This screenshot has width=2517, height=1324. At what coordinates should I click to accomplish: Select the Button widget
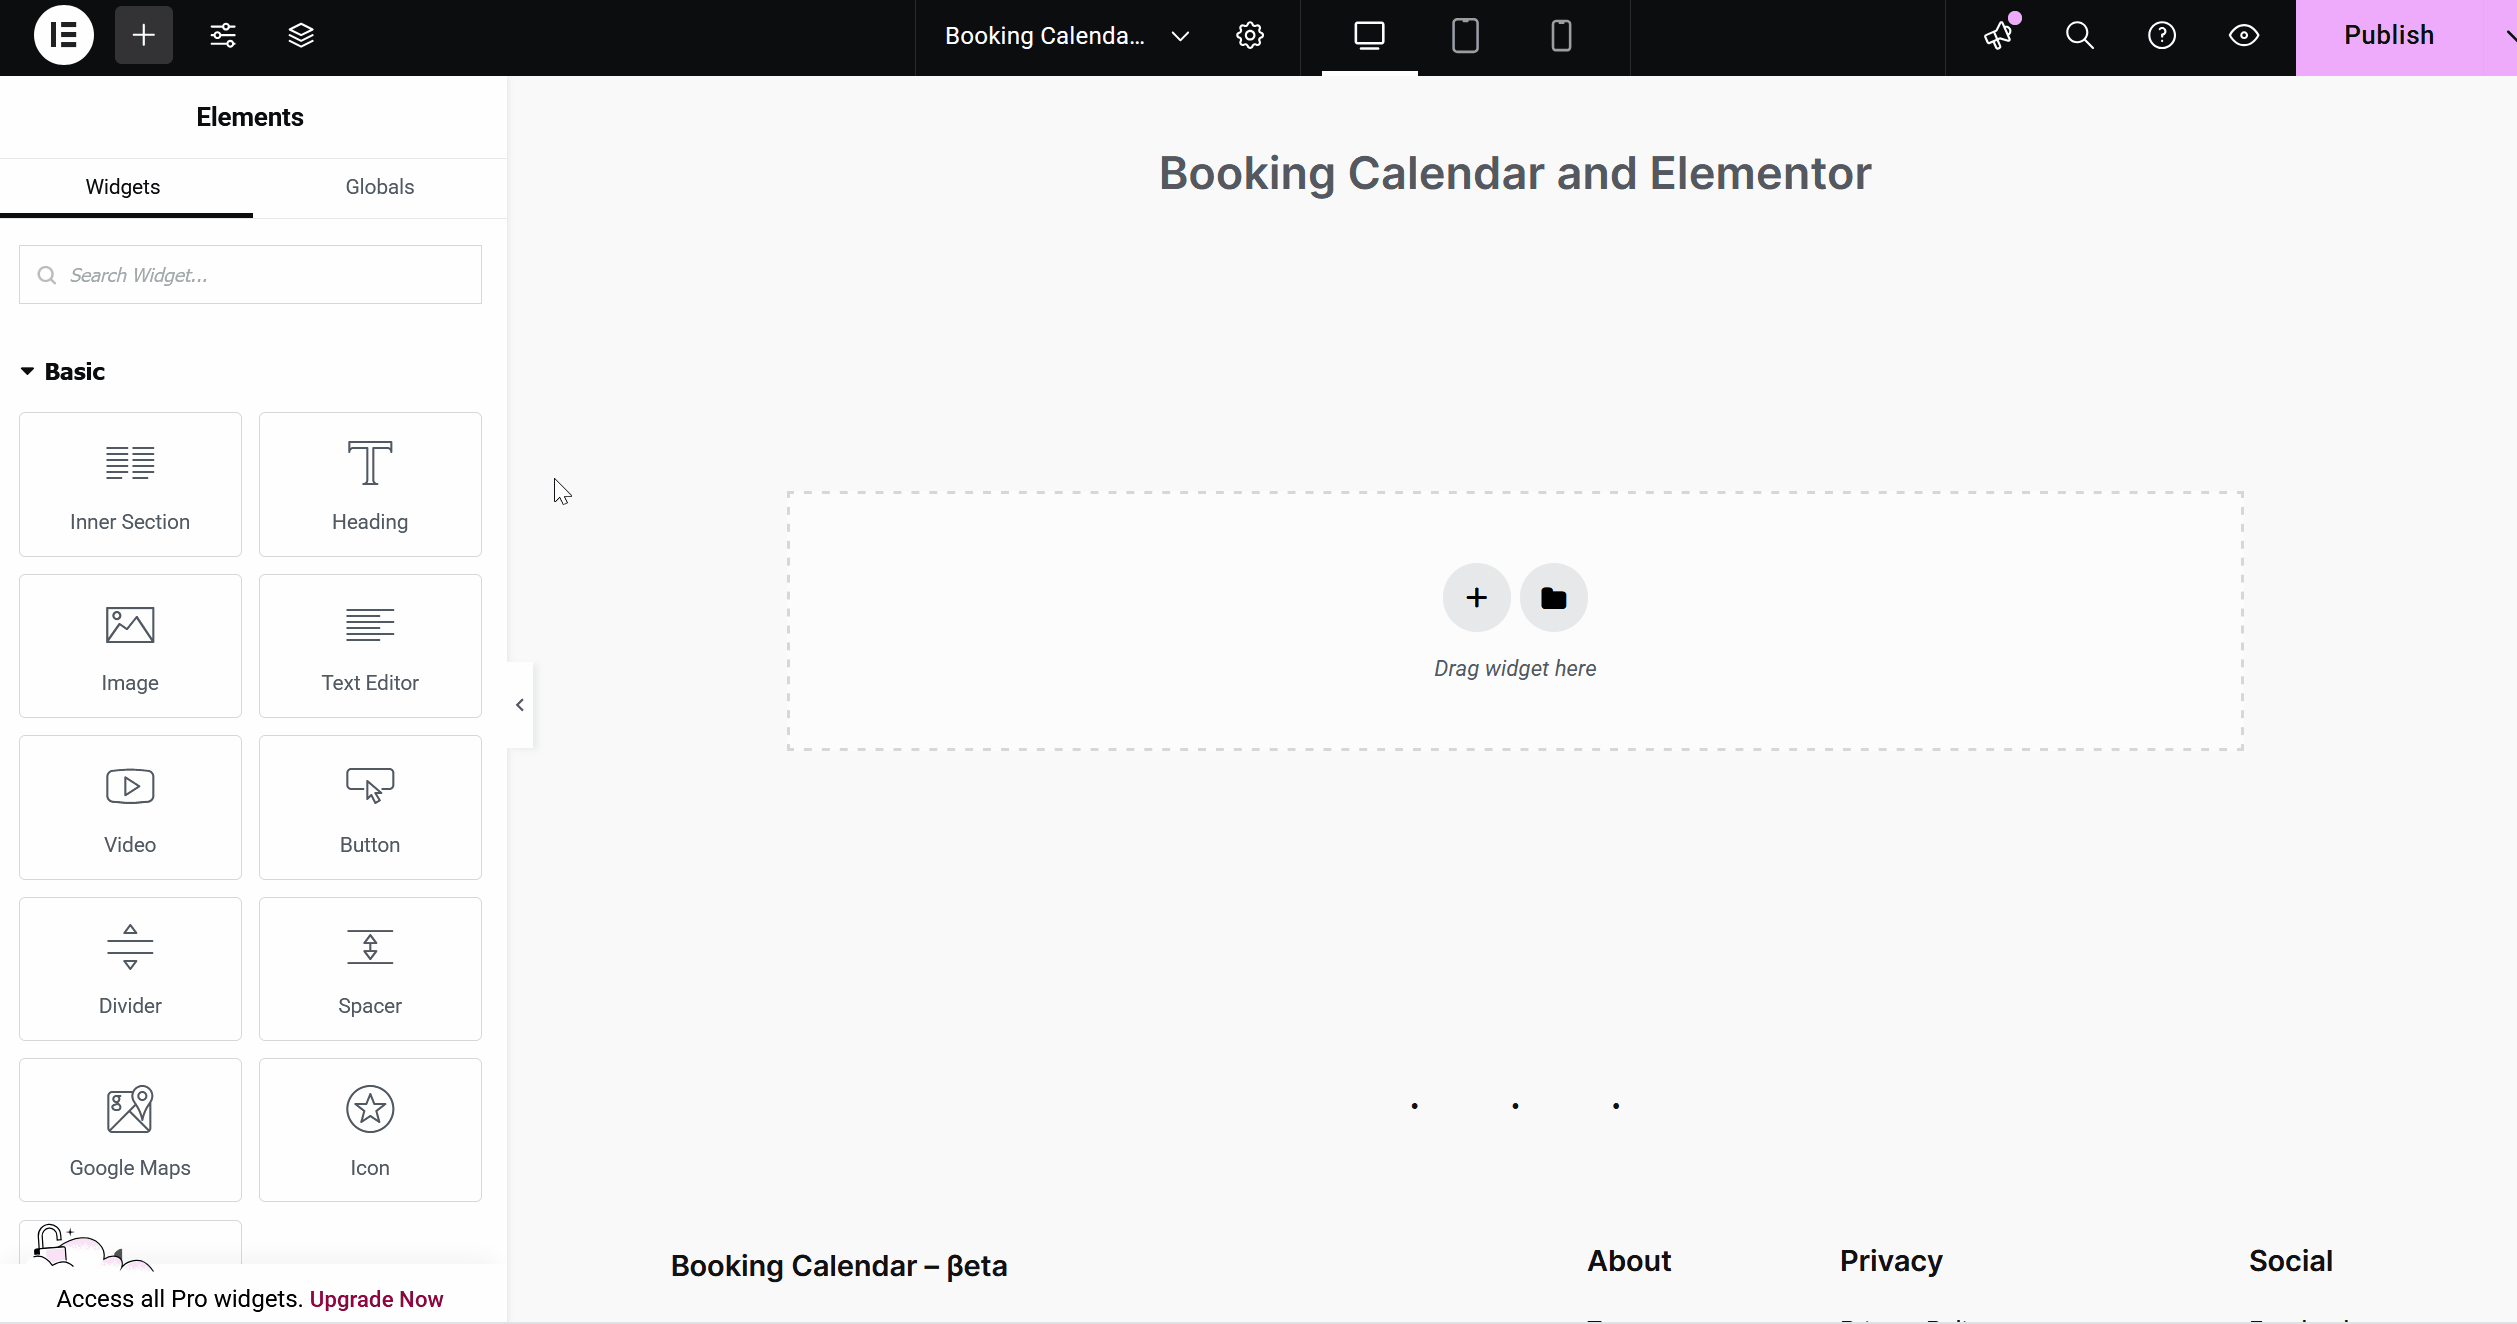tap(370, 807)
